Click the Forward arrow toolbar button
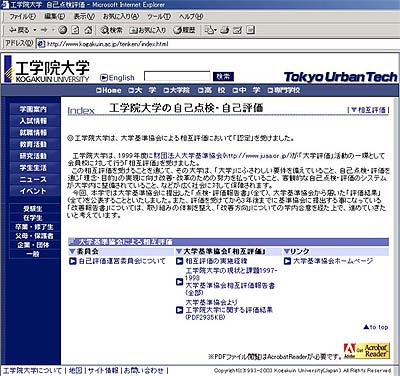 click(44, 30)
